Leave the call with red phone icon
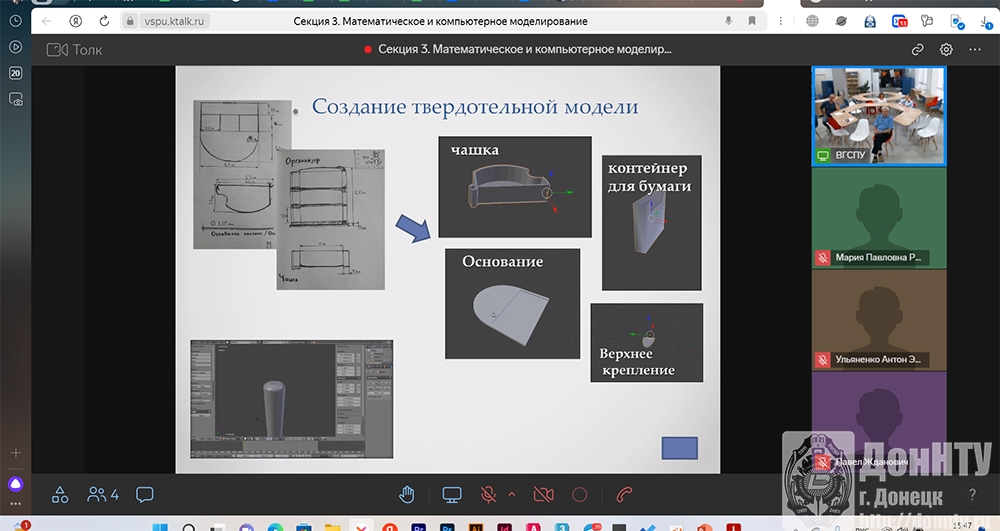Viewport: 1000px width, 531px height. (x=625, y=494)
